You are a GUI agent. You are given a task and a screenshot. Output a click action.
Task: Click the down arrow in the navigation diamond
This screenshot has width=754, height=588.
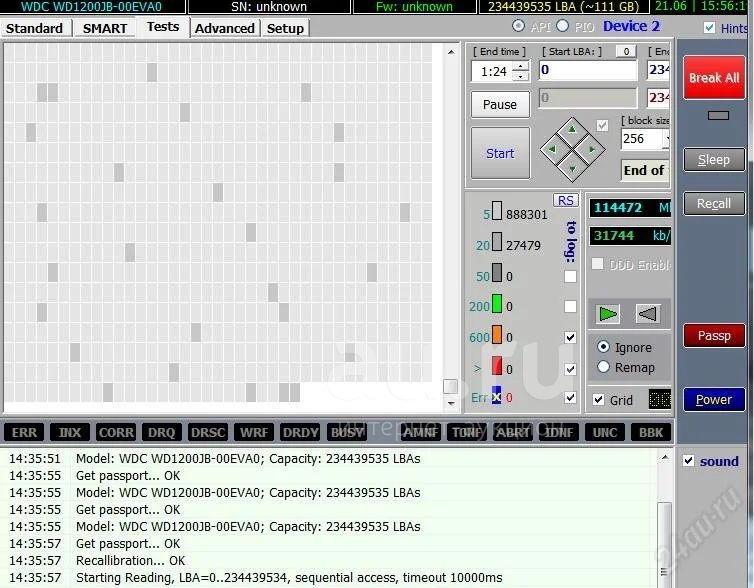coord(572,170)
